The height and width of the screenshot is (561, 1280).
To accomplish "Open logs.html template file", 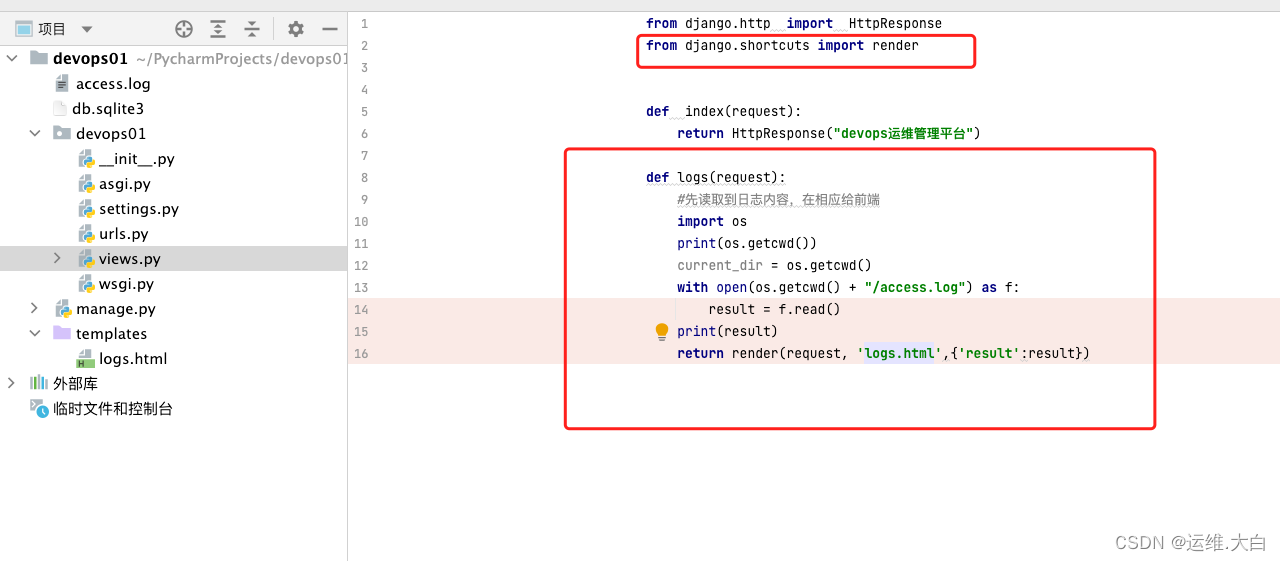I will 133,359.
